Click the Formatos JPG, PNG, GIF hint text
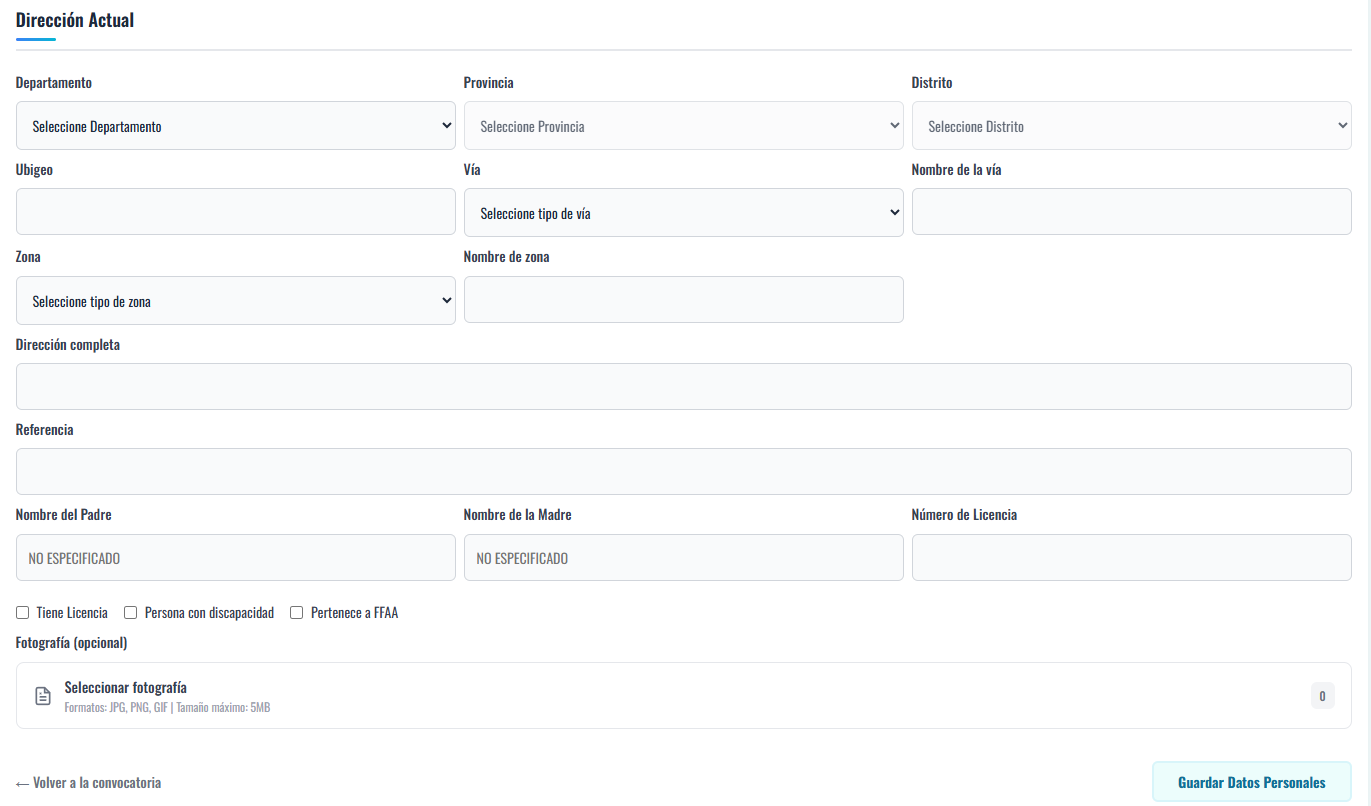 pyautogui.click(x=168, y=708)
